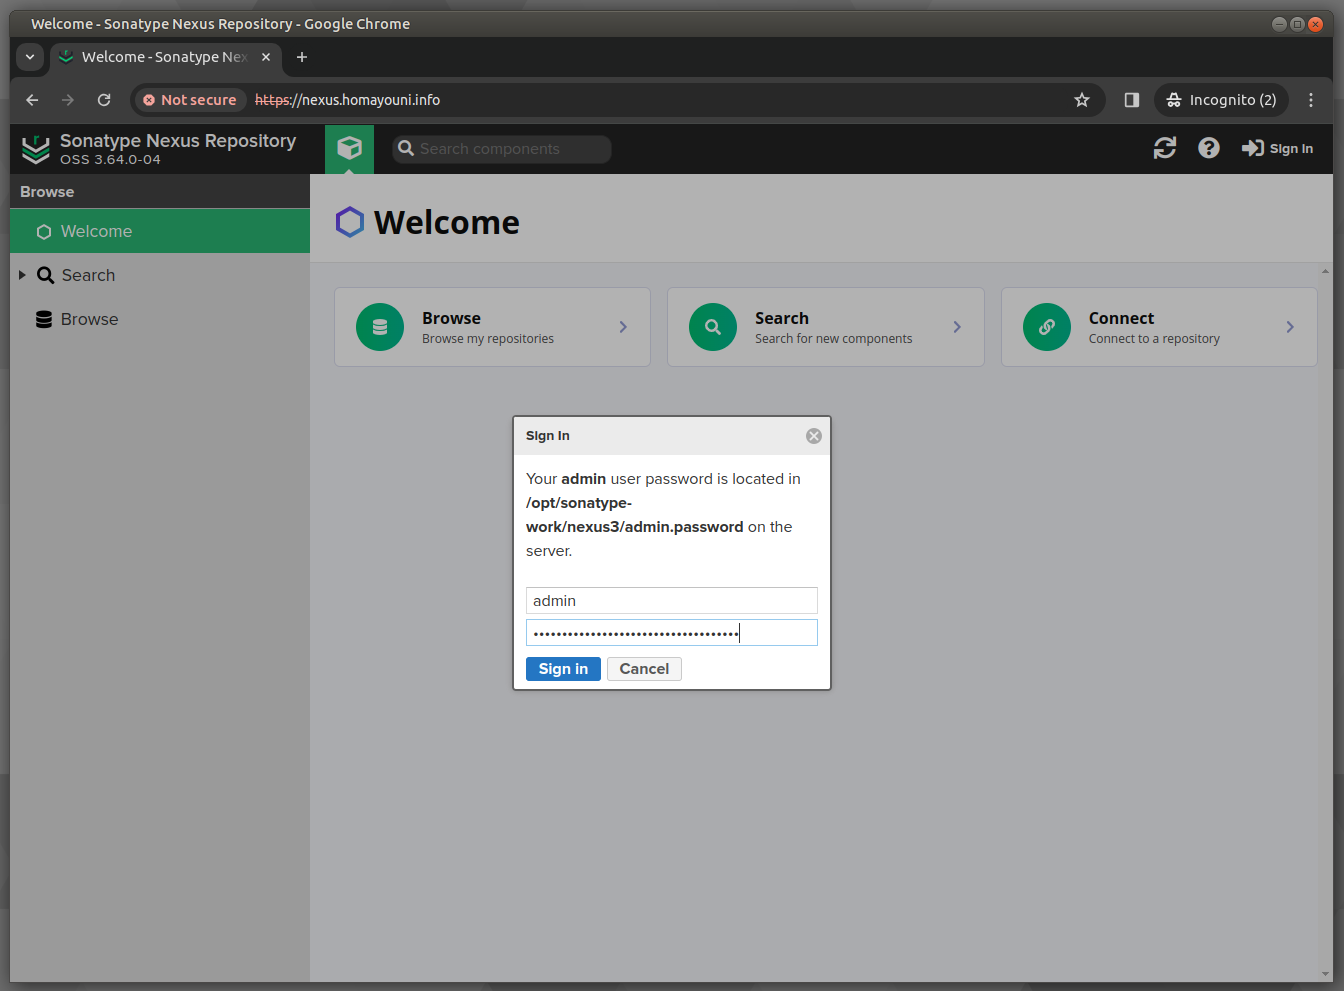Go back with browser back arrow
Viewport: 1344px width, 991px height.
pos(32,100)
